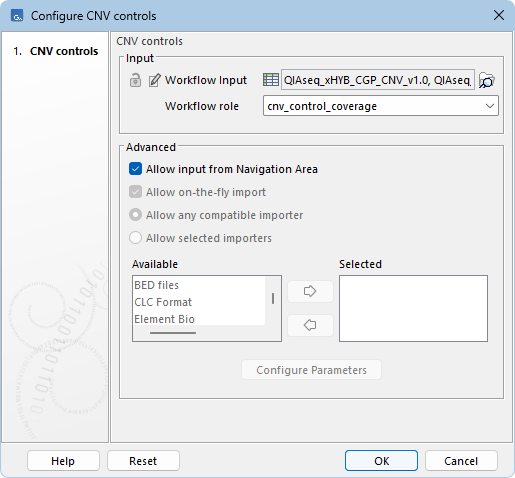Click the Cancel button
This screenshot has width=515, height=478.
click(x=461, y=461)
